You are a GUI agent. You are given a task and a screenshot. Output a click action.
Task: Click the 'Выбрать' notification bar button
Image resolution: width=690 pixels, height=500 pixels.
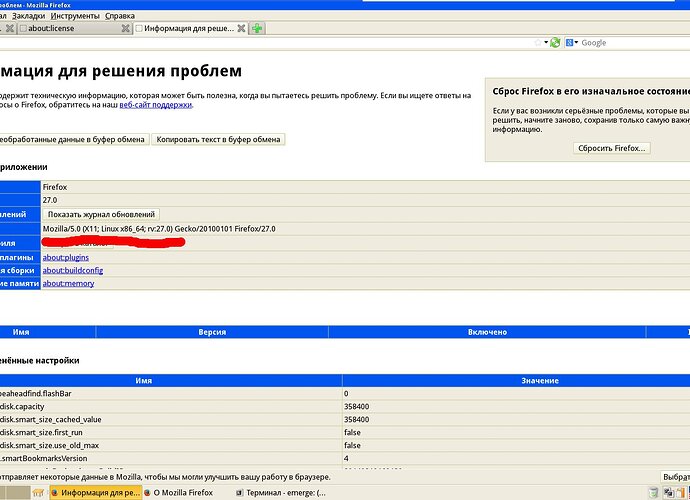[x=675, y=477]
